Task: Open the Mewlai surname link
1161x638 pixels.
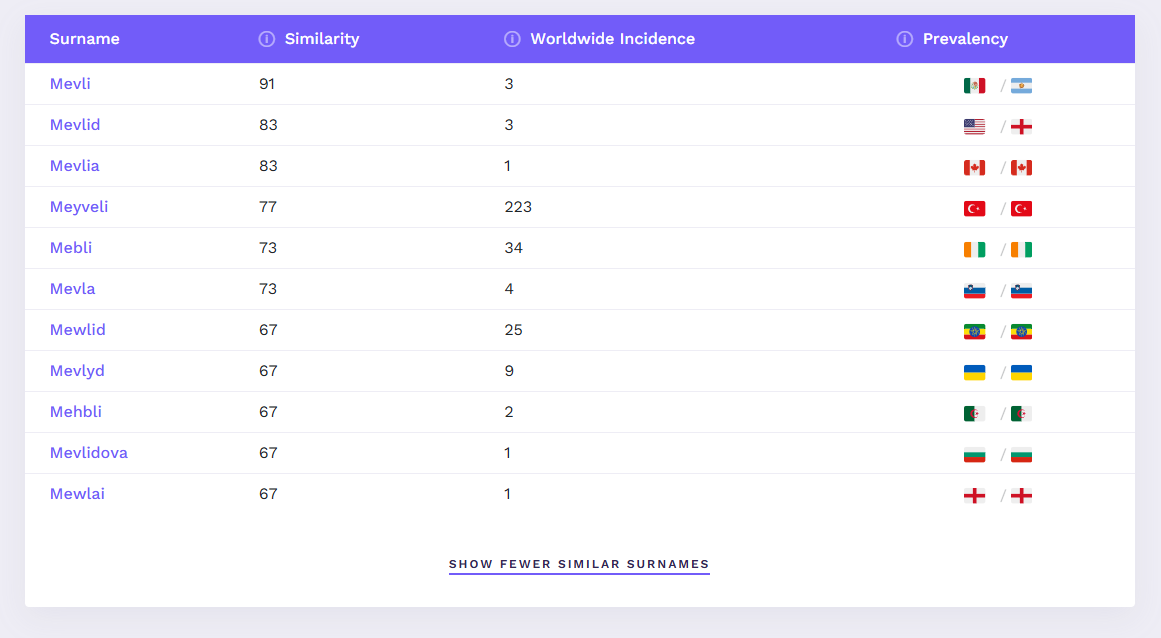Action: click(x=77, y=494)
